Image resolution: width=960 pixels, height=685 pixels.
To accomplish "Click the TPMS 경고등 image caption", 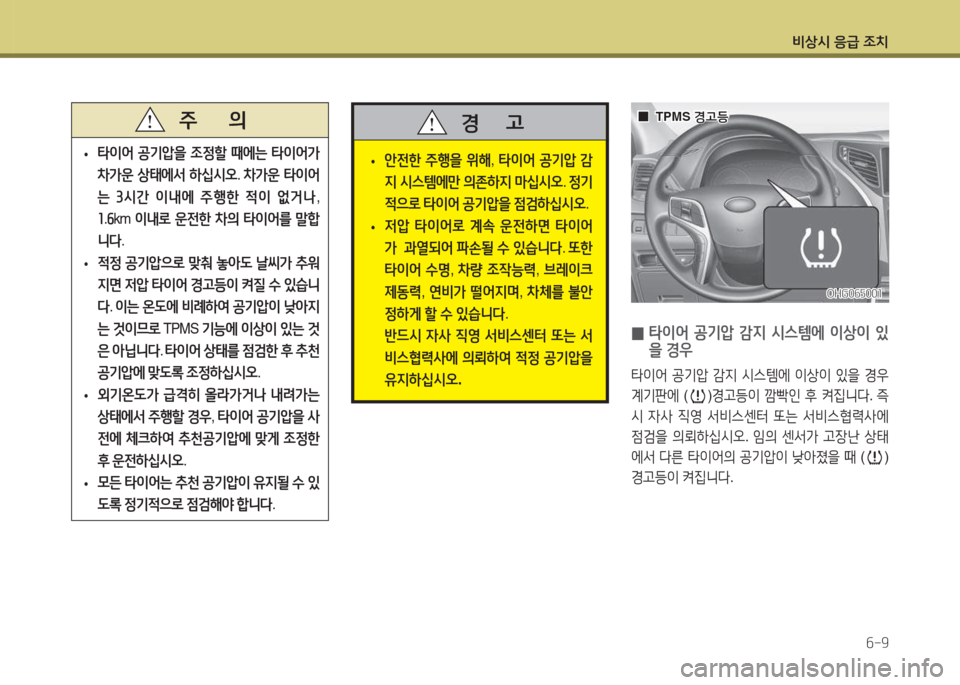I will coord(690,116).
